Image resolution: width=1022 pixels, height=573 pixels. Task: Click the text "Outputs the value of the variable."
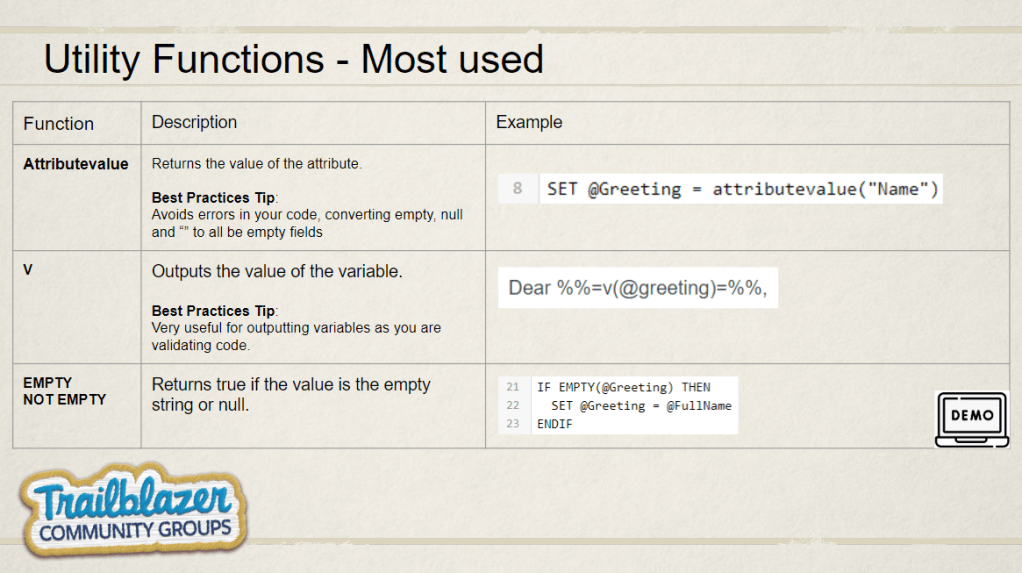point(277,271)
